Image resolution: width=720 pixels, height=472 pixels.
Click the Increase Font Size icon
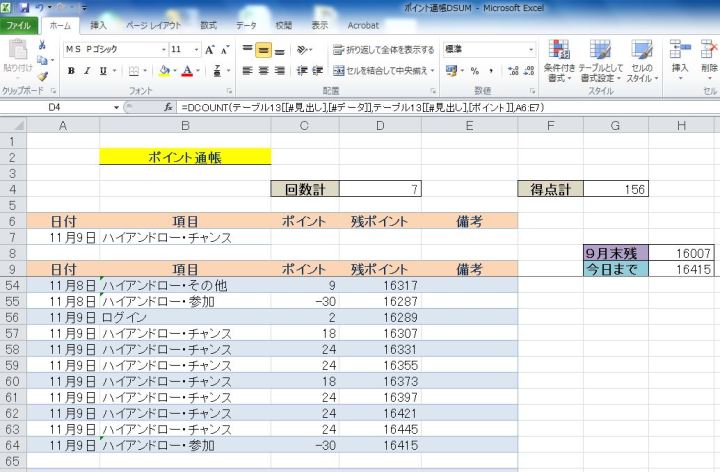210,49
